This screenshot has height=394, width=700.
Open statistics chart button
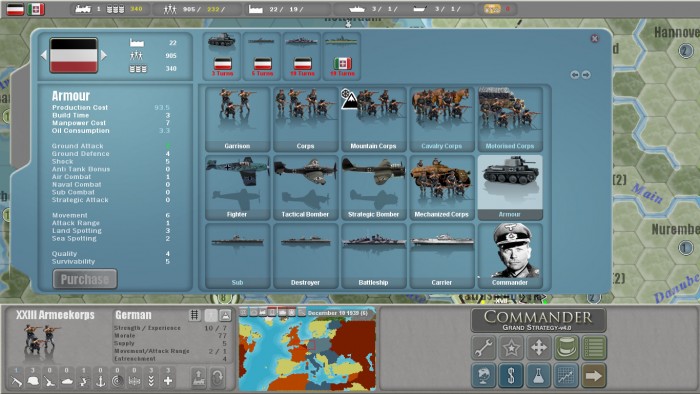(567, 375)
